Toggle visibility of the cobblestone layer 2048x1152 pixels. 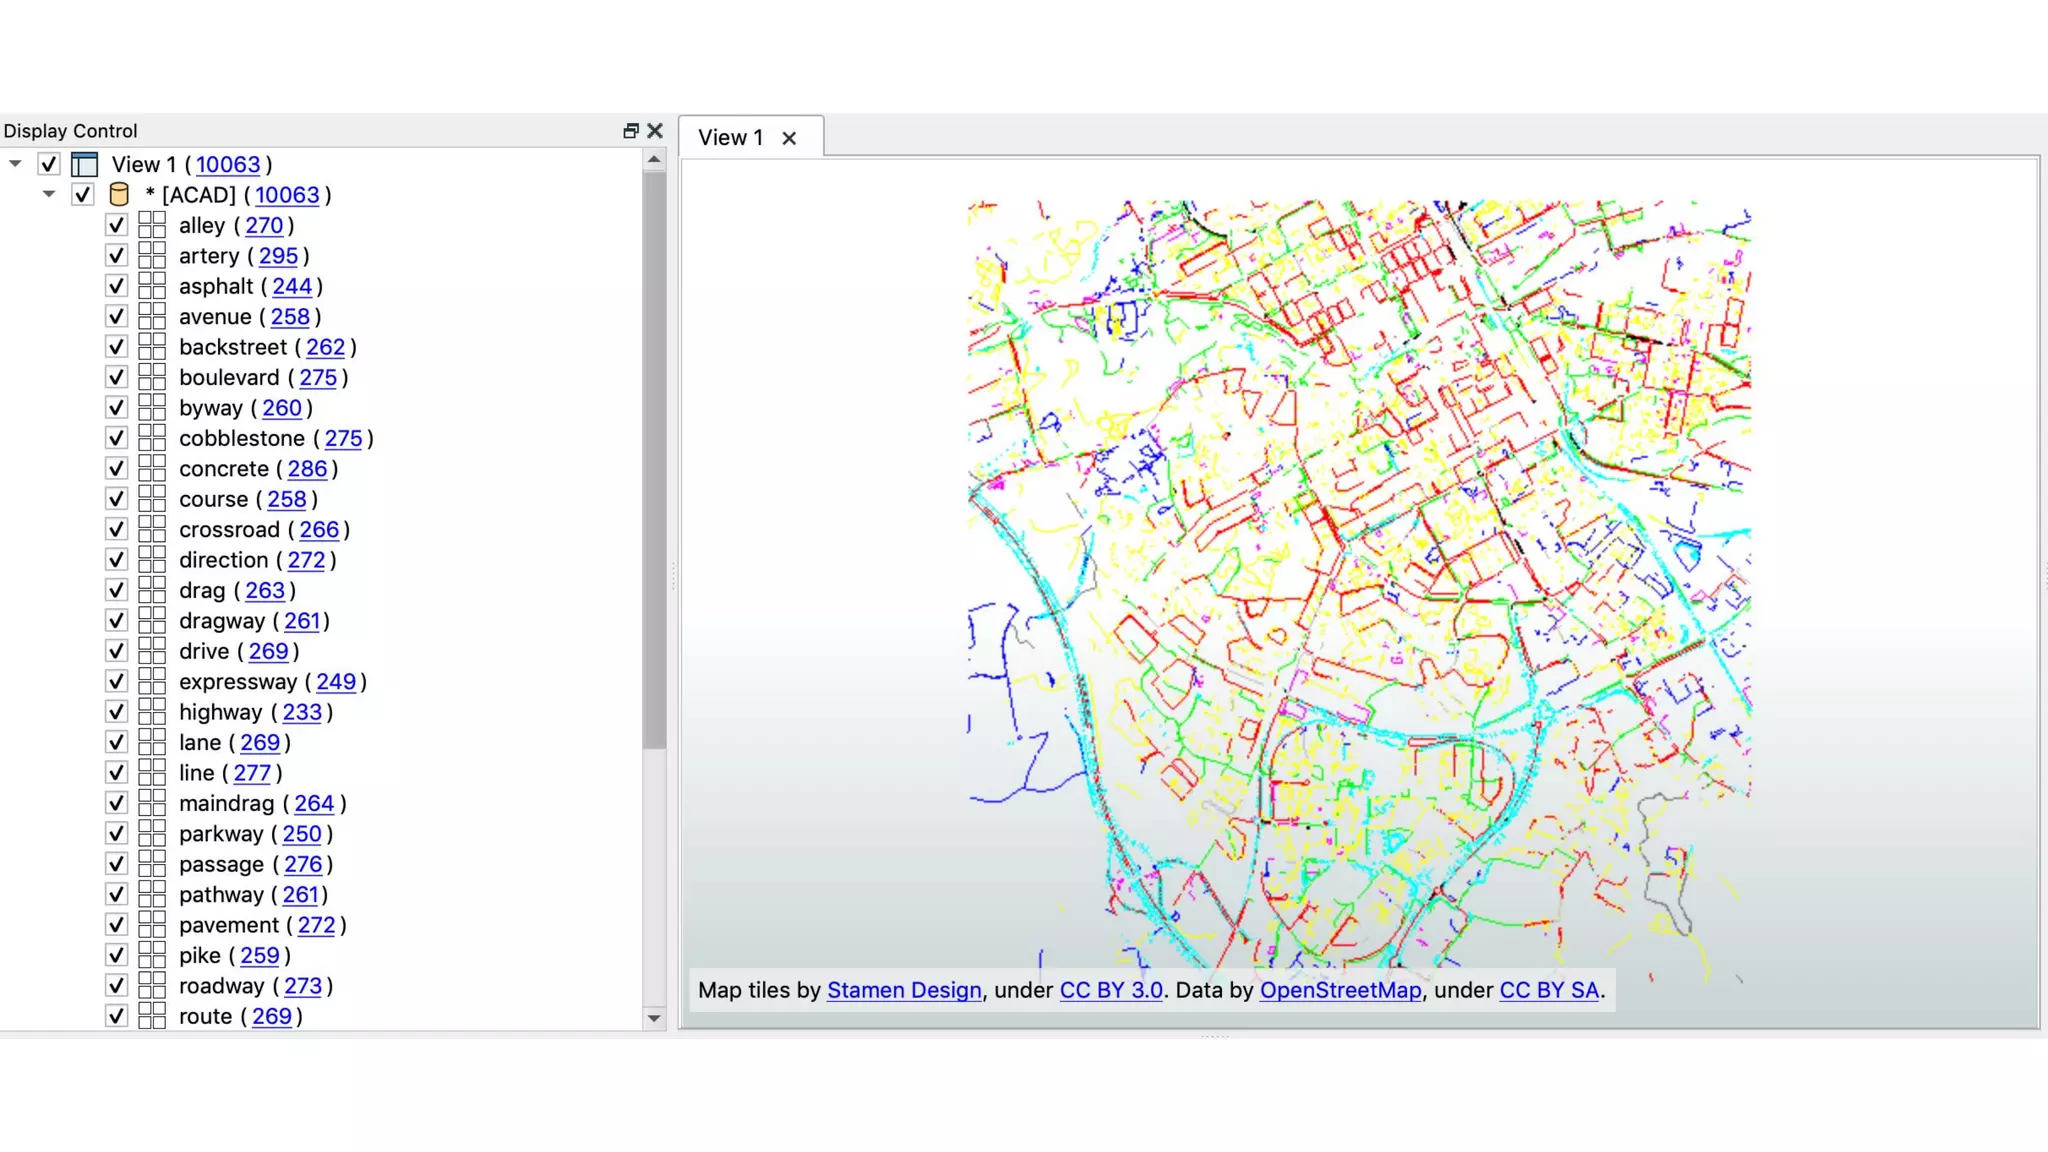coord(116,438)
